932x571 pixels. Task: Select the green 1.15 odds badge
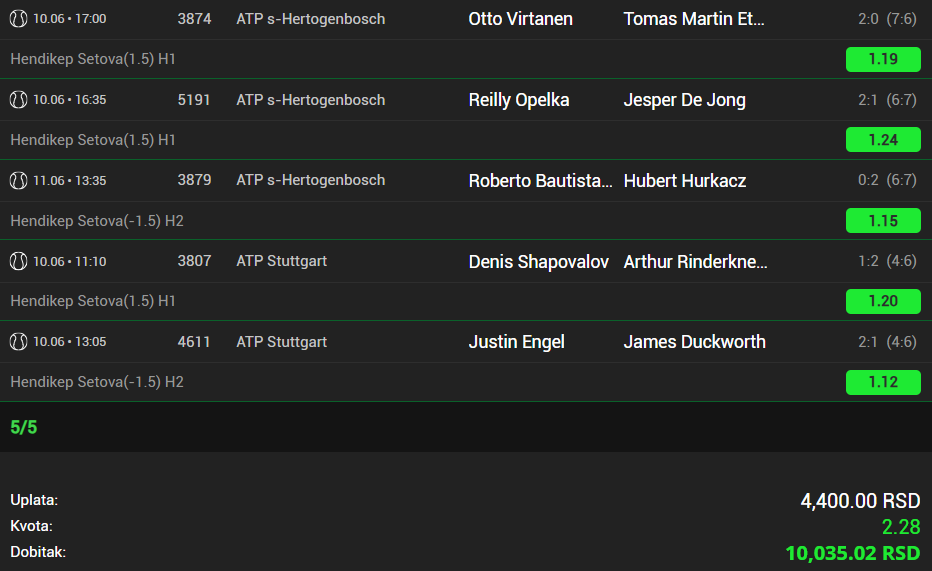pyautogui.click(x=883, y=221)
